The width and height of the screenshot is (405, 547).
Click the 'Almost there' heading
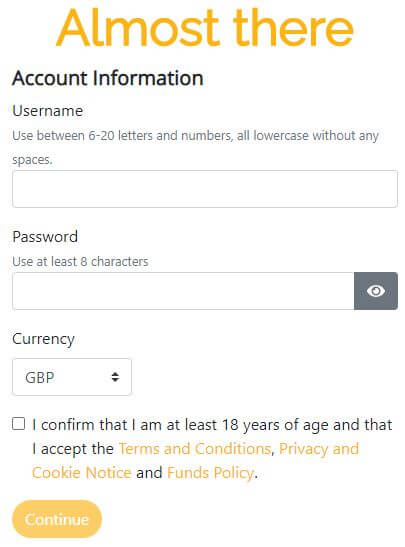[x=205, y=28]
